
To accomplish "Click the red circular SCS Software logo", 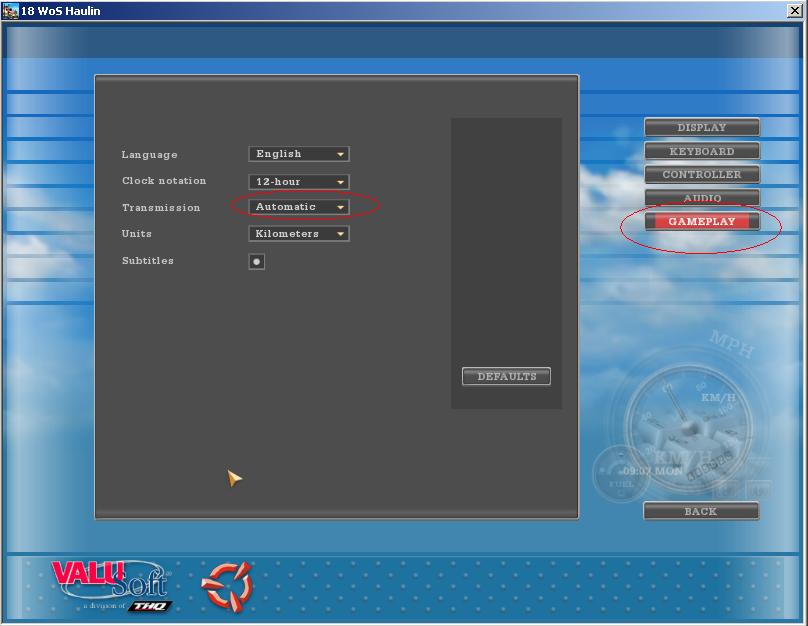I will (x=227, y=586).
